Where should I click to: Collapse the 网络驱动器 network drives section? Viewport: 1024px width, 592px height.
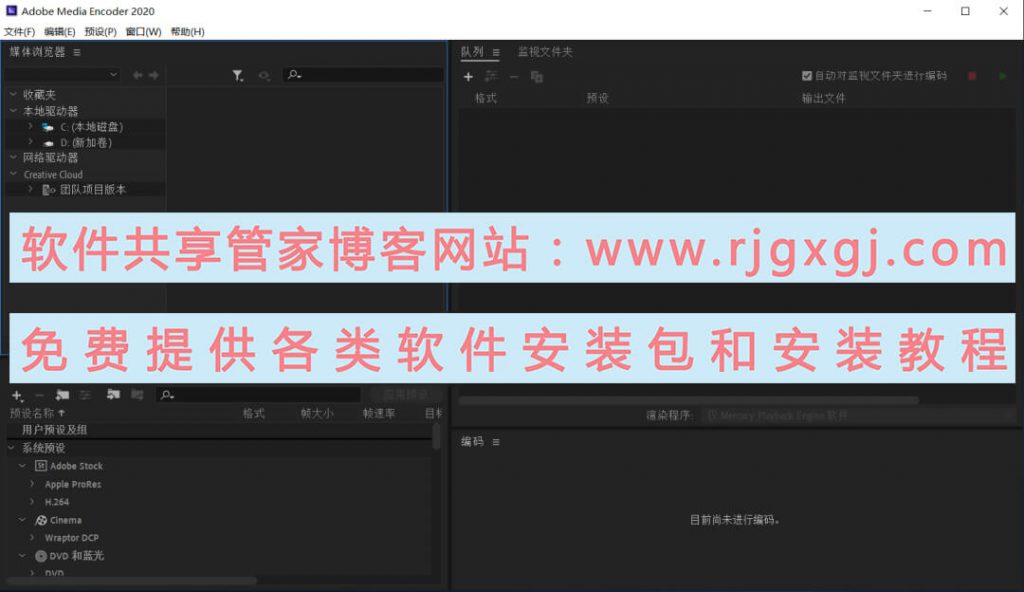coord(14,157)
